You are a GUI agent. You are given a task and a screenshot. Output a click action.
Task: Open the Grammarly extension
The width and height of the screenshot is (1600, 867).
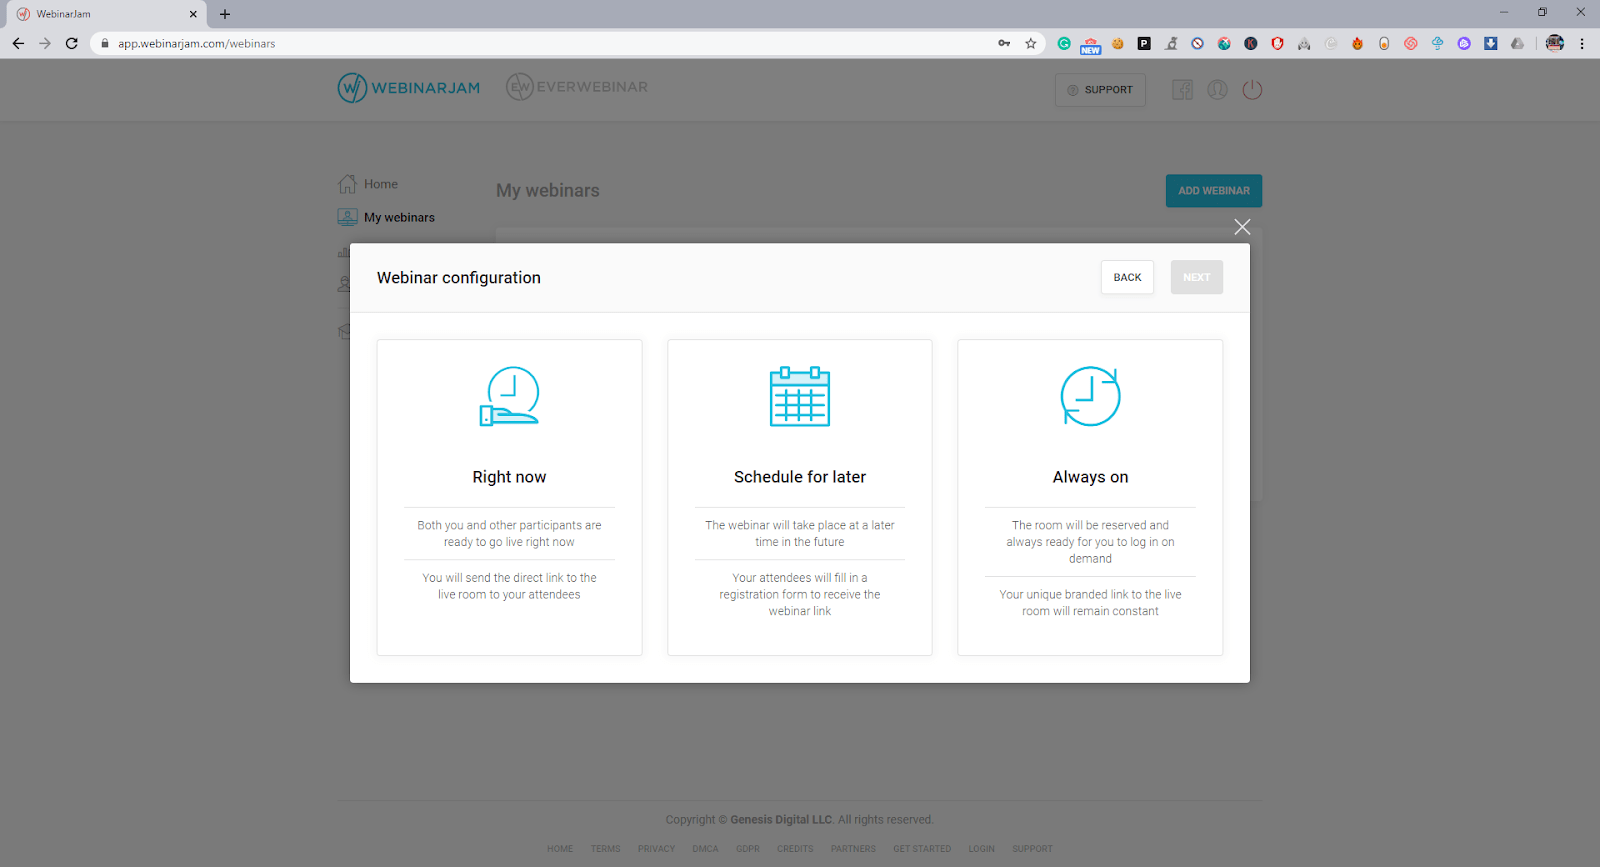click(1064, 43)
